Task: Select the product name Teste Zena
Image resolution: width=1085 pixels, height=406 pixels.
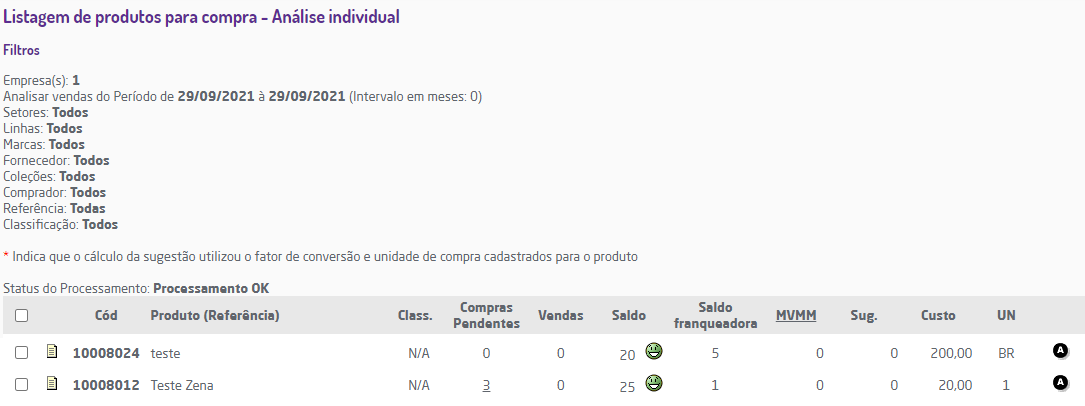Action: pos(182,385)
